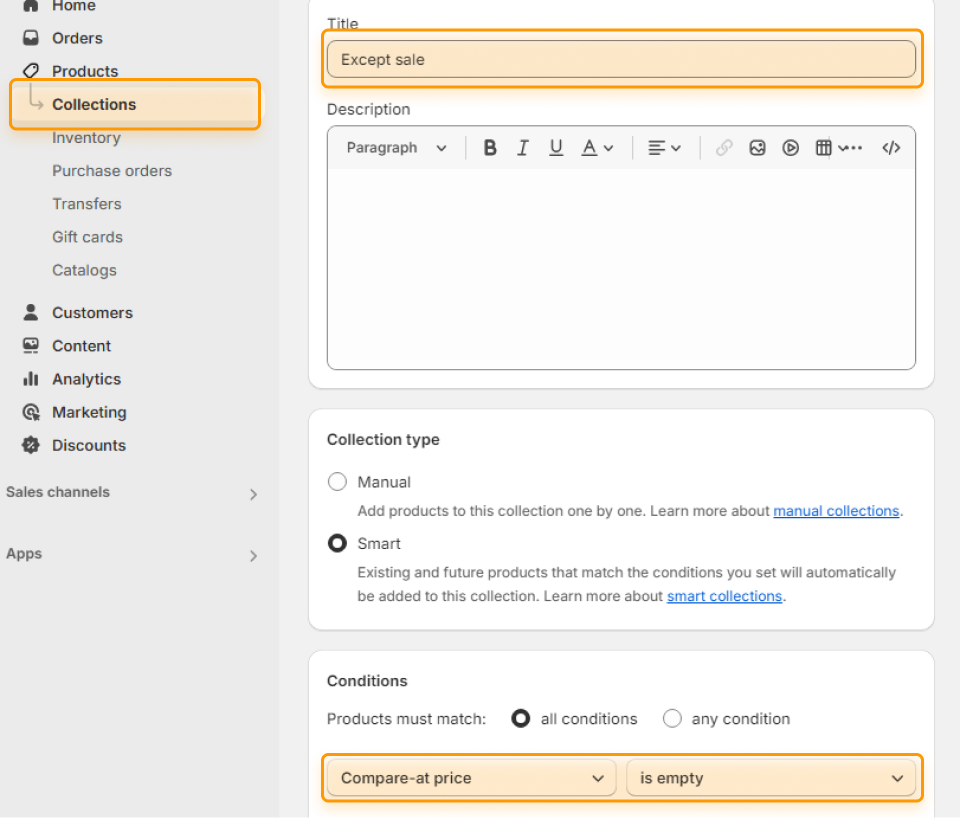Open the is empty operator dropdown
960x818 pixels.
pos(771,778)
